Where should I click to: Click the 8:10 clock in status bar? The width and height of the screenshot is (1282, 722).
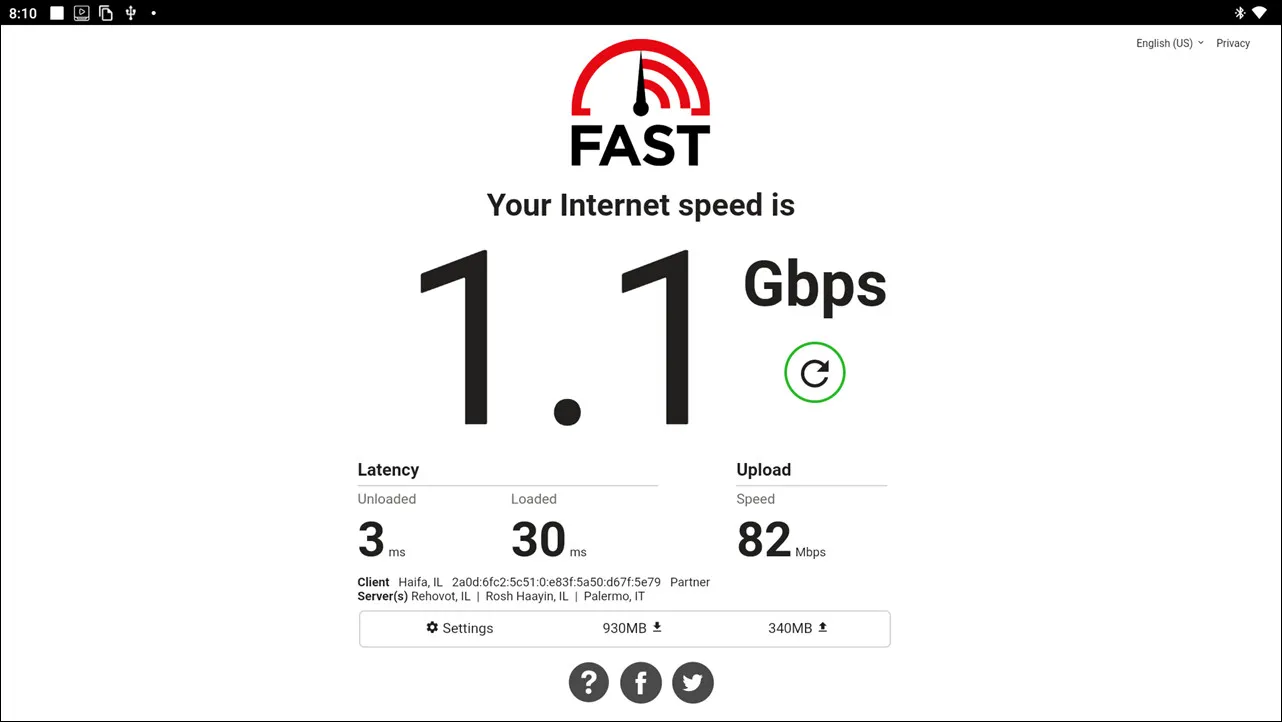pos(23,13)
